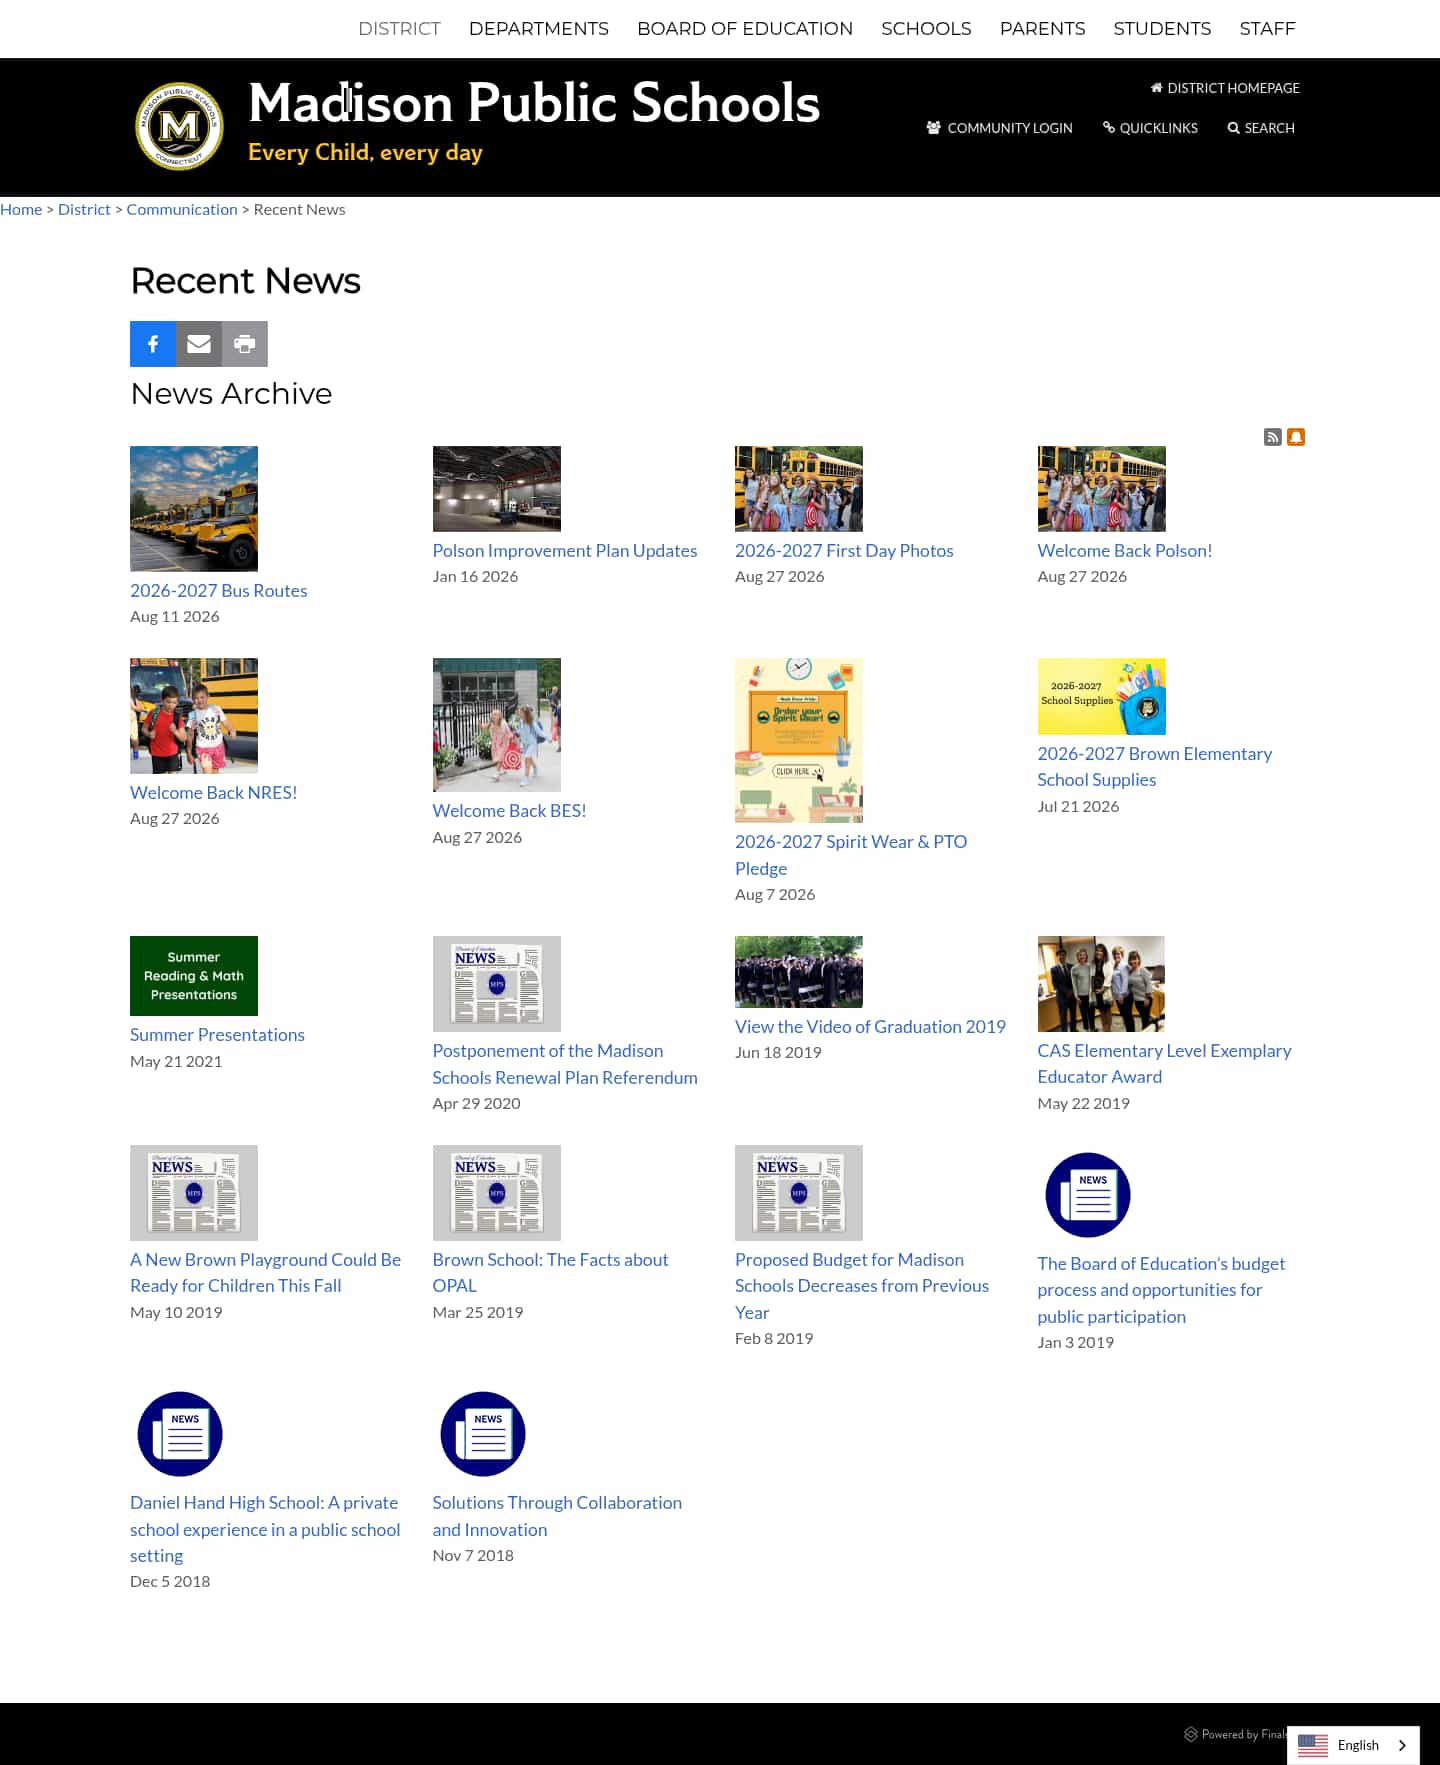
Task: Click the orange alert bell icon
Action: click(x=1296, y=437)
